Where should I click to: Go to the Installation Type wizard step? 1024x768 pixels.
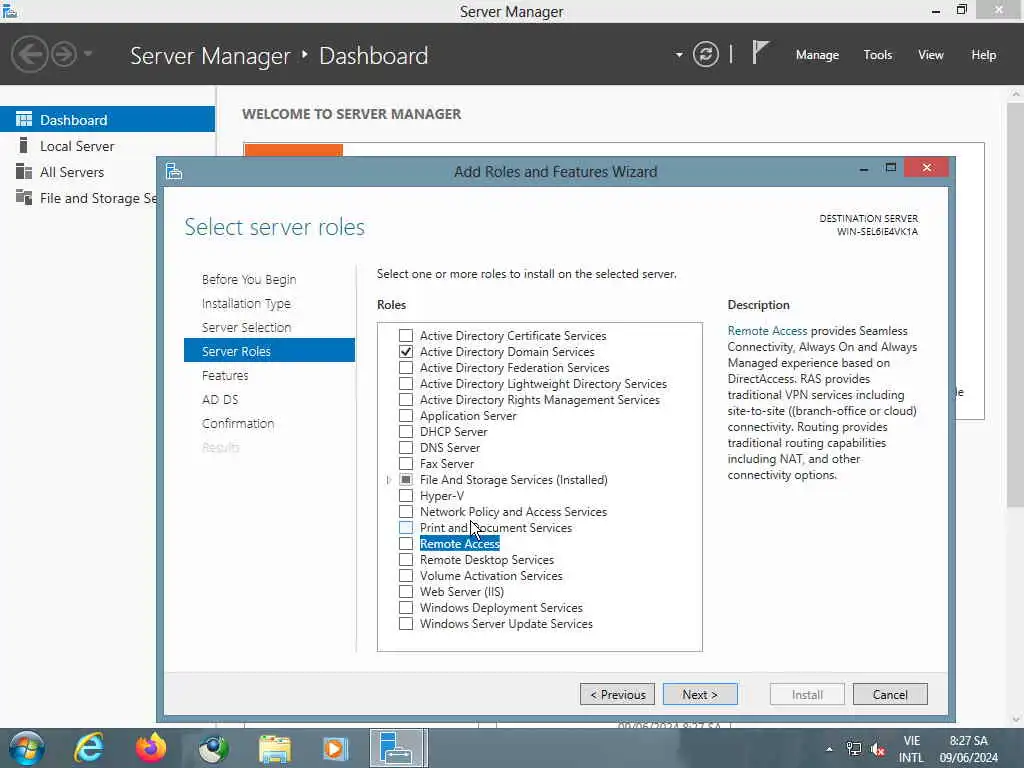point(246,304)
